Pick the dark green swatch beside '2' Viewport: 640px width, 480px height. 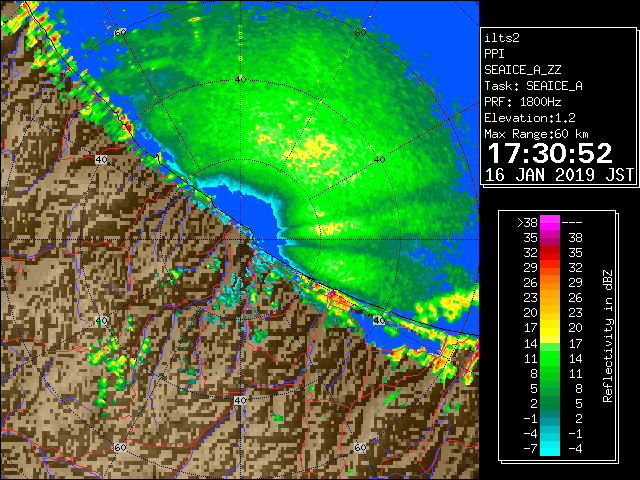click(550, 403)
